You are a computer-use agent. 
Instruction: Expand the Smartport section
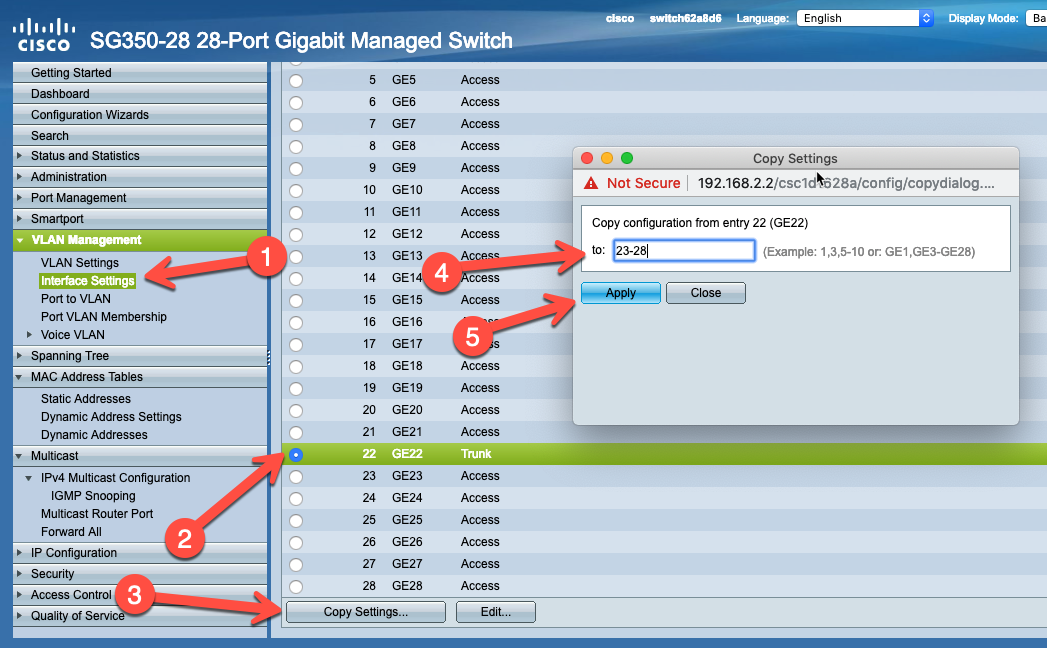19,218
